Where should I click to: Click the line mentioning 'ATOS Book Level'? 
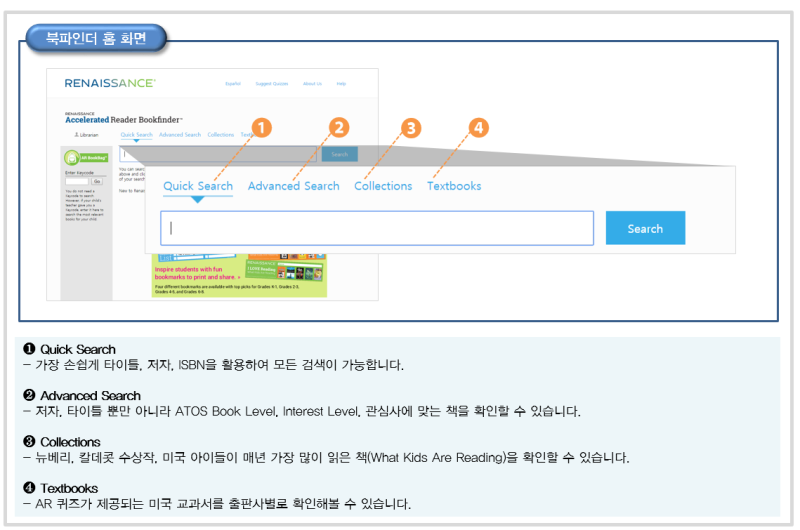302,412
